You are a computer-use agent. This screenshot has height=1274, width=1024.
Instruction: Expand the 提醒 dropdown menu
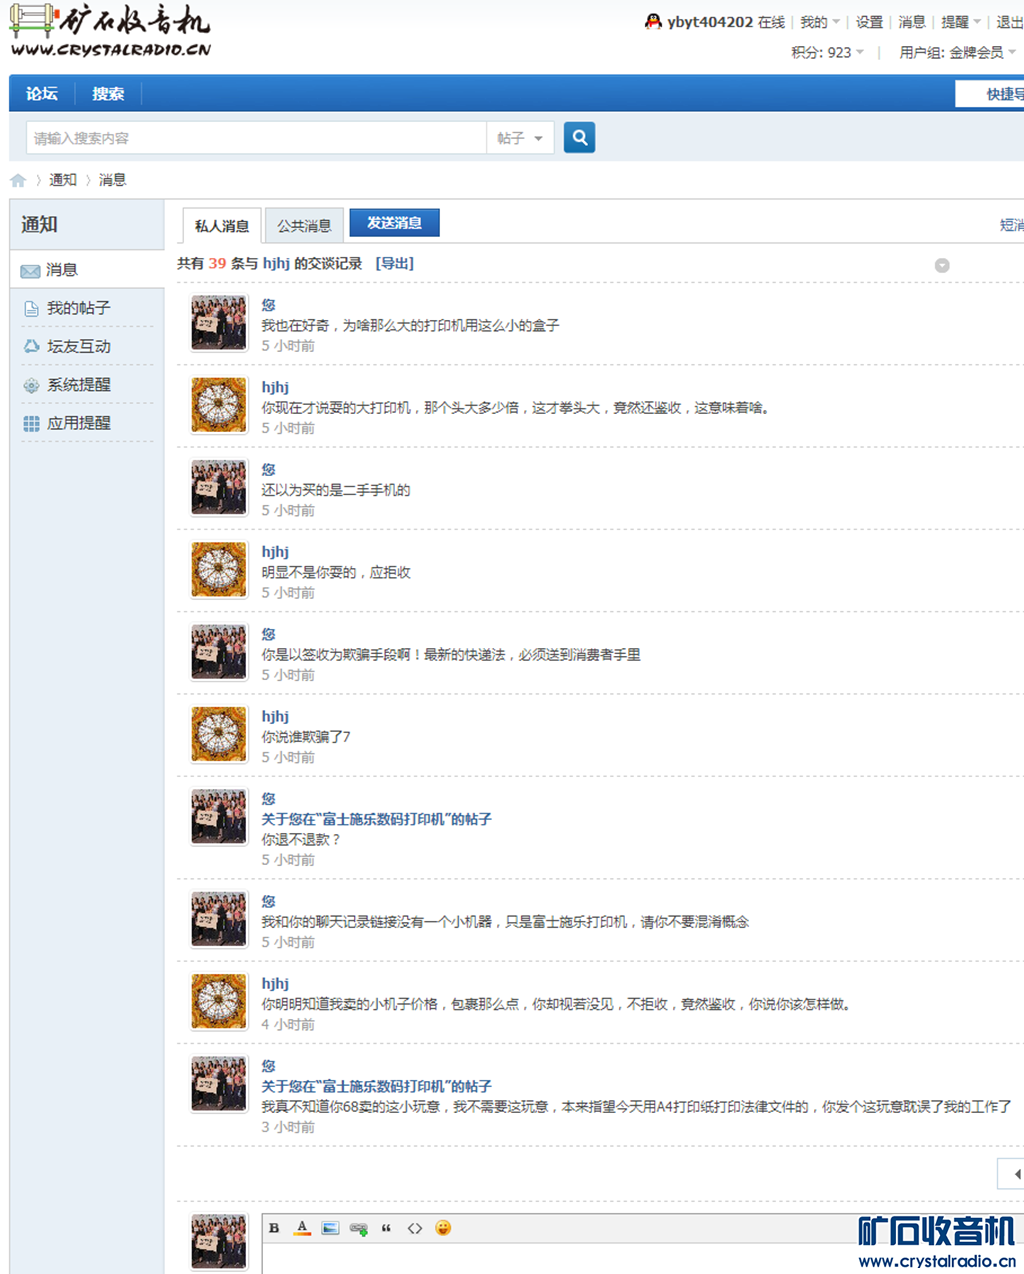961,22
